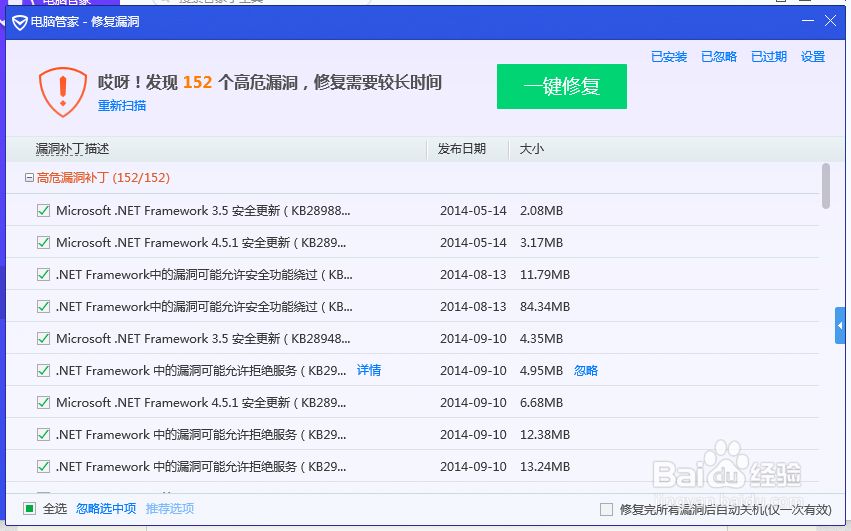Uncheck the 6.68MB .NET Framework 4.5.1 update
851x531 pixels.
pyautogui.click(x=43, y=403)
